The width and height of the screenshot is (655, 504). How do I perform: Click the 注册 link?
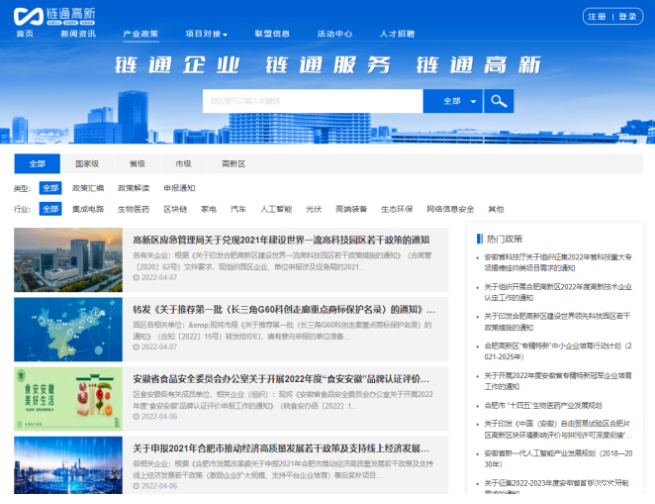(x=597, y=17)
